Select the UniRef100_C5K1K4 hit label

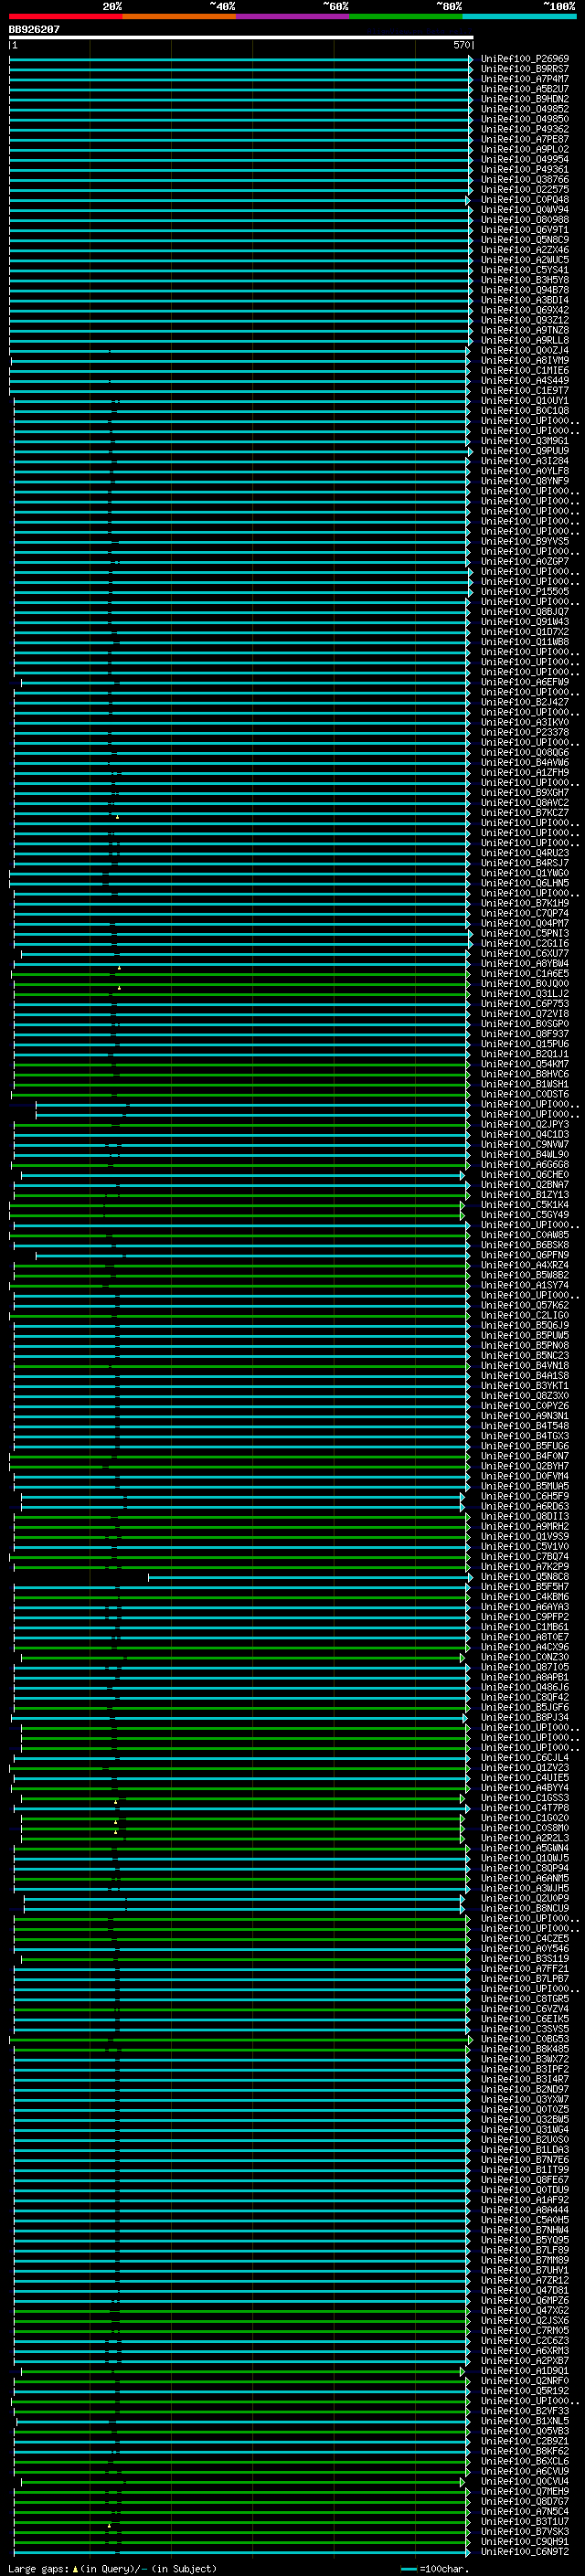pos(525,1205)
